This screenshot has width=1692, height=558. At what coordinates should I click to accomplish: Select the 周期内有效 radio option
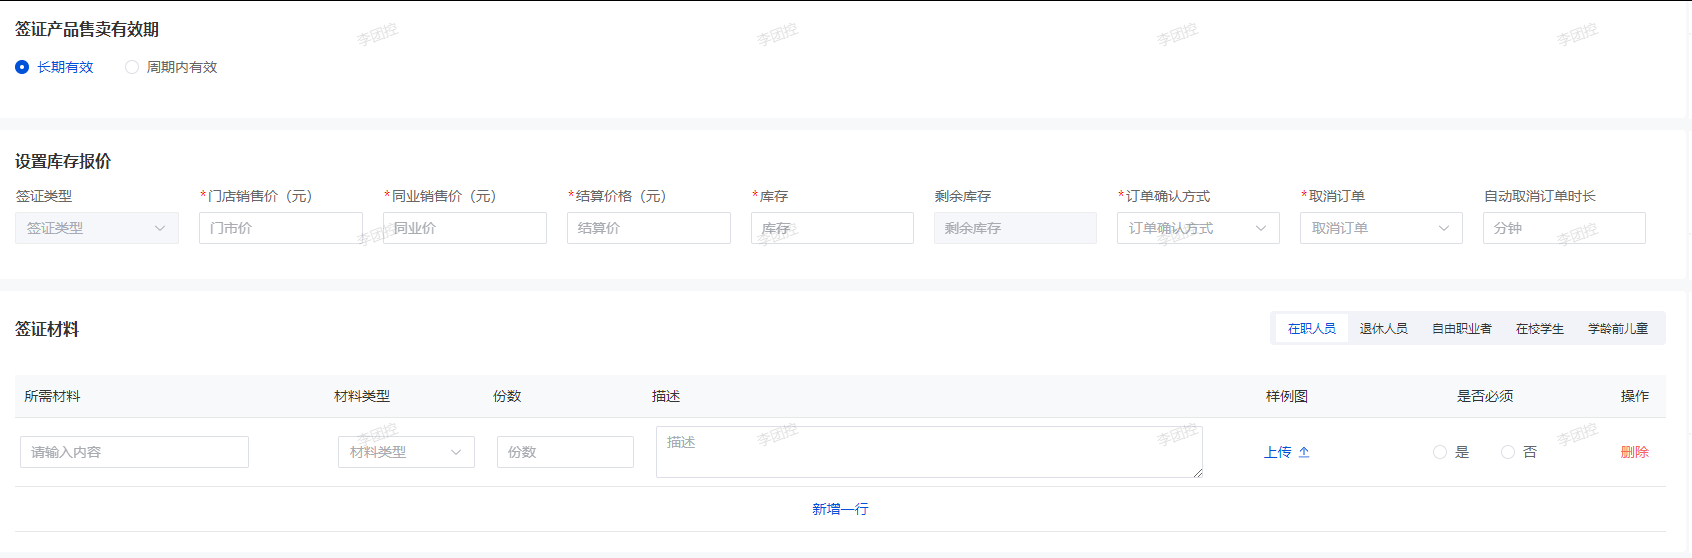(132, 67)
